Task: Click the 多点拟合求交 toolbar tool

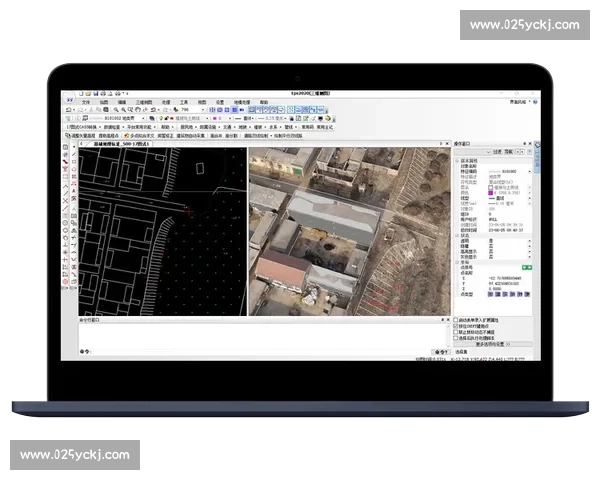Action: (142, 135)
